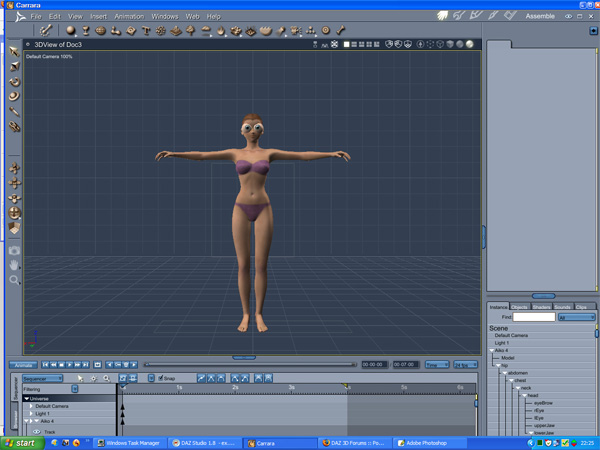Expand the Default Camera timeline entry

31,406
